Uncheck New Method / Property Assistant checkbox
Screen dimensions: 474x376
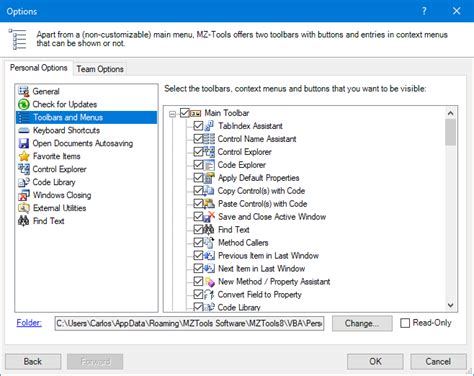198,282
